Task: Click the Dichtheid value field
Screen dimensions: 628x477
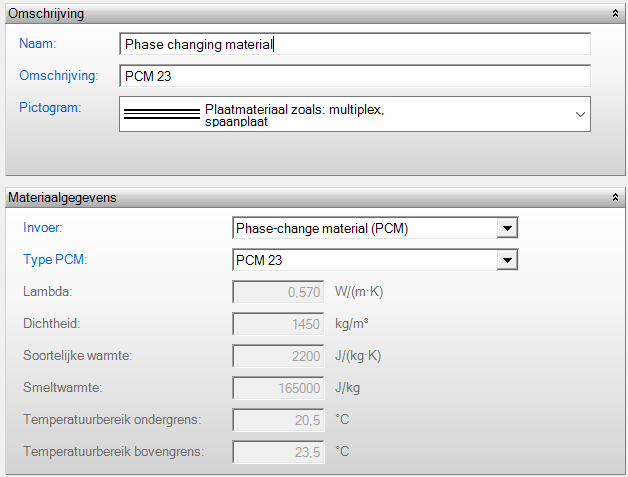Action: tap(278, 324)
